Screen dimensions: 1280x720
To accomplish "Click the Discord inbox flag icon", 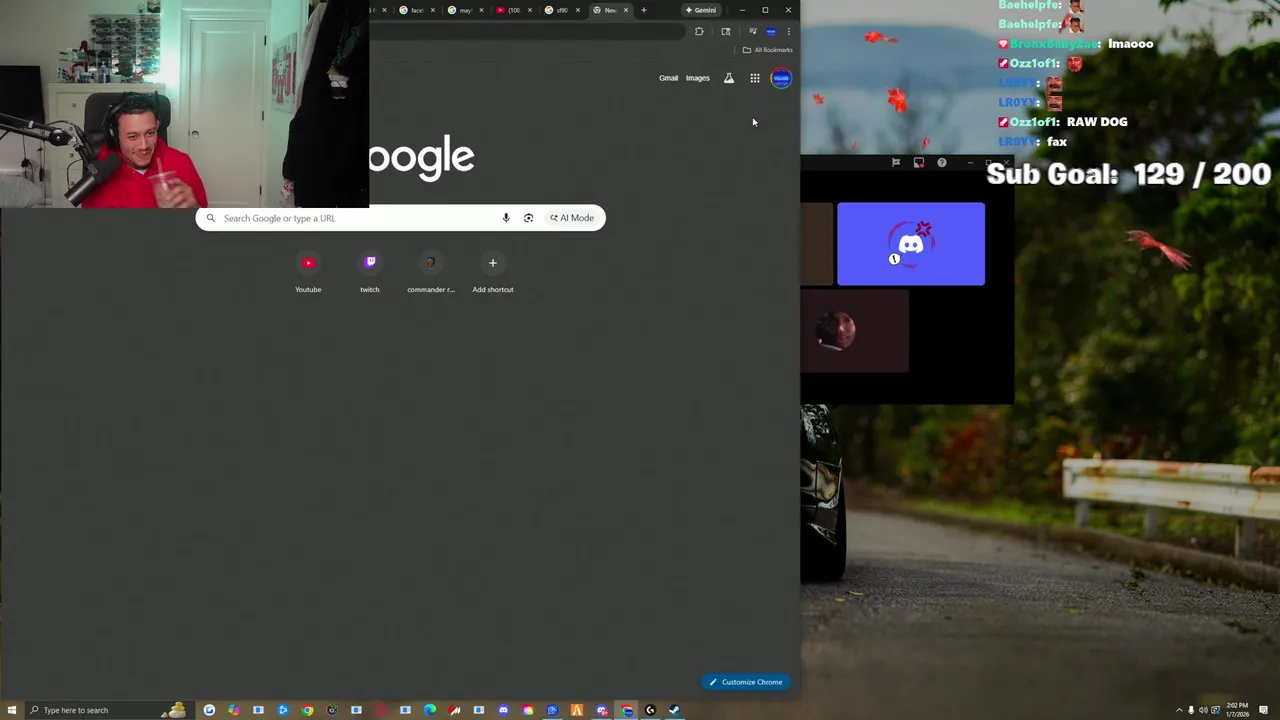I will click(896, 162).
